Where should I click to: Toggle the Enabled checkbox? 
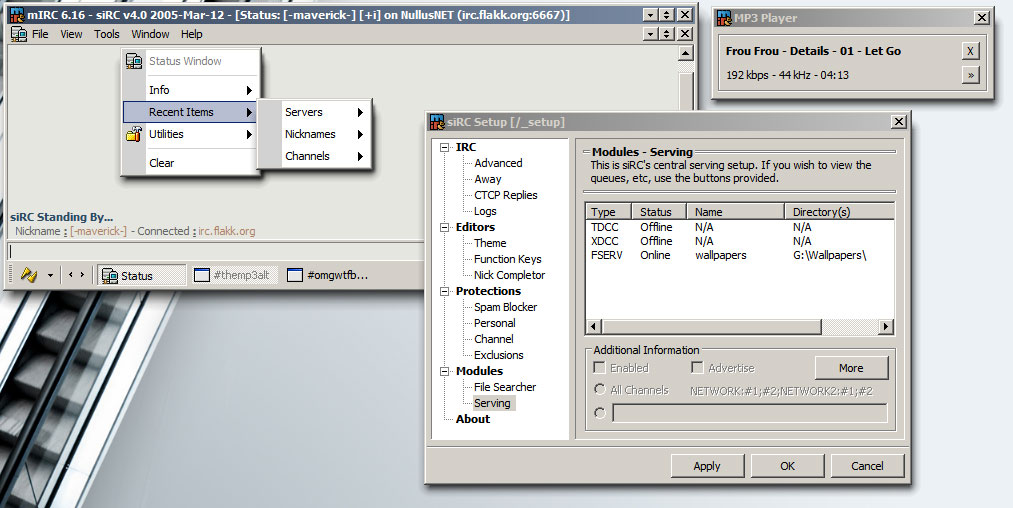click(600, 368)
